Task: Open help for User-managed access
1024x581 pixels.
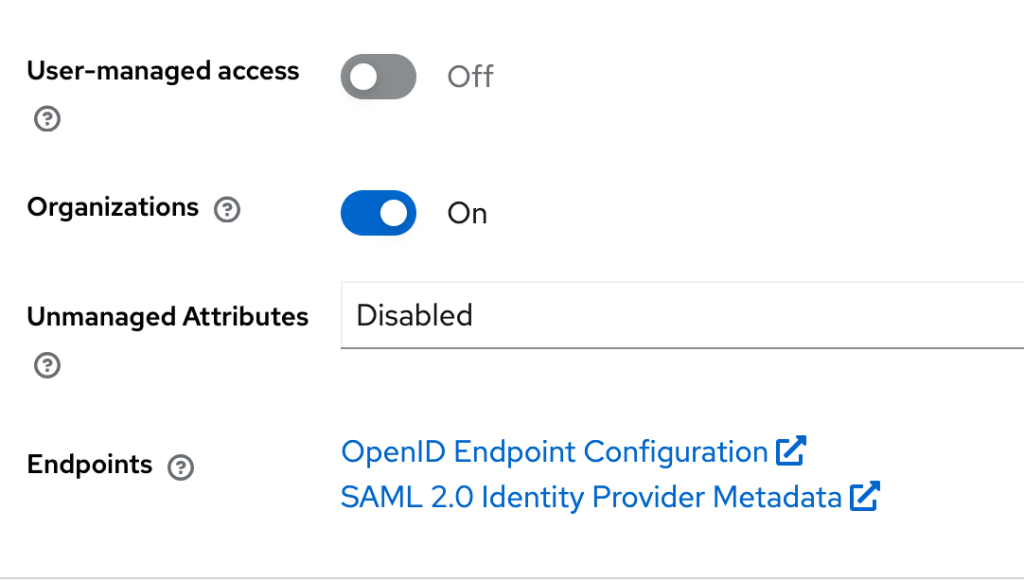Action: tap(47, 119)
